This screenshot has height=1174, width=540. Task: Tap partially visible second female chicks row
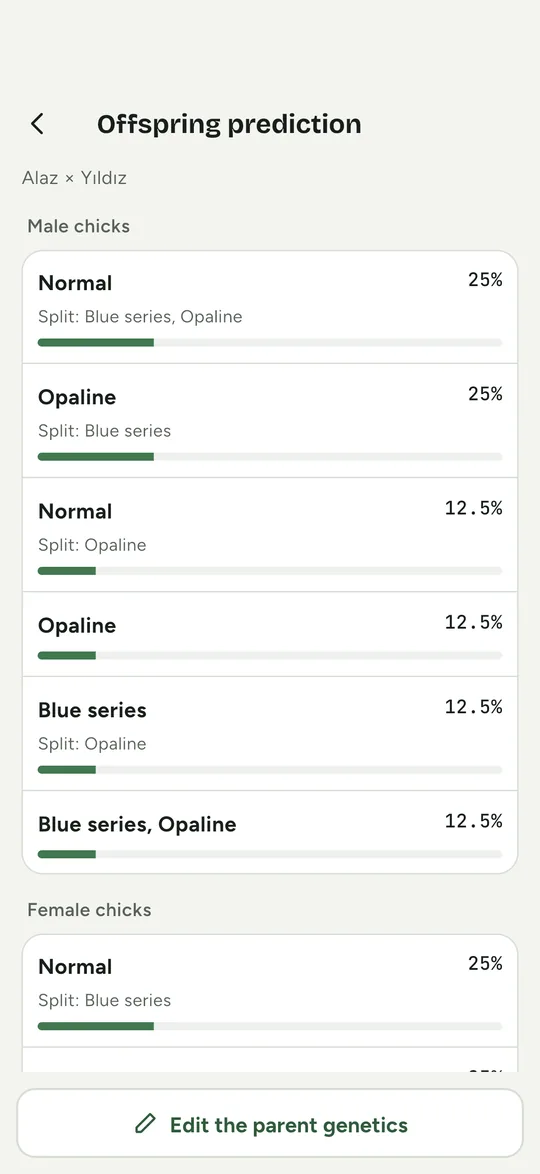click(270, 1059)
